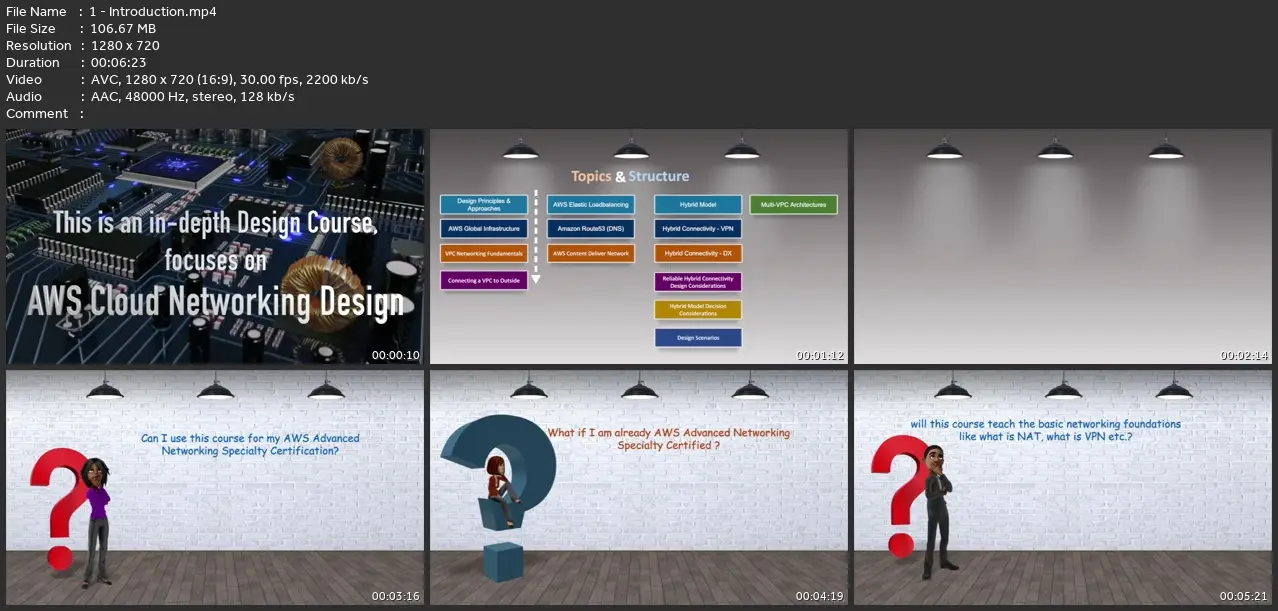The image size is (1278, 611).
Task: Click the 00:01:12 timestamp label
Action: (x=820, y=355)
